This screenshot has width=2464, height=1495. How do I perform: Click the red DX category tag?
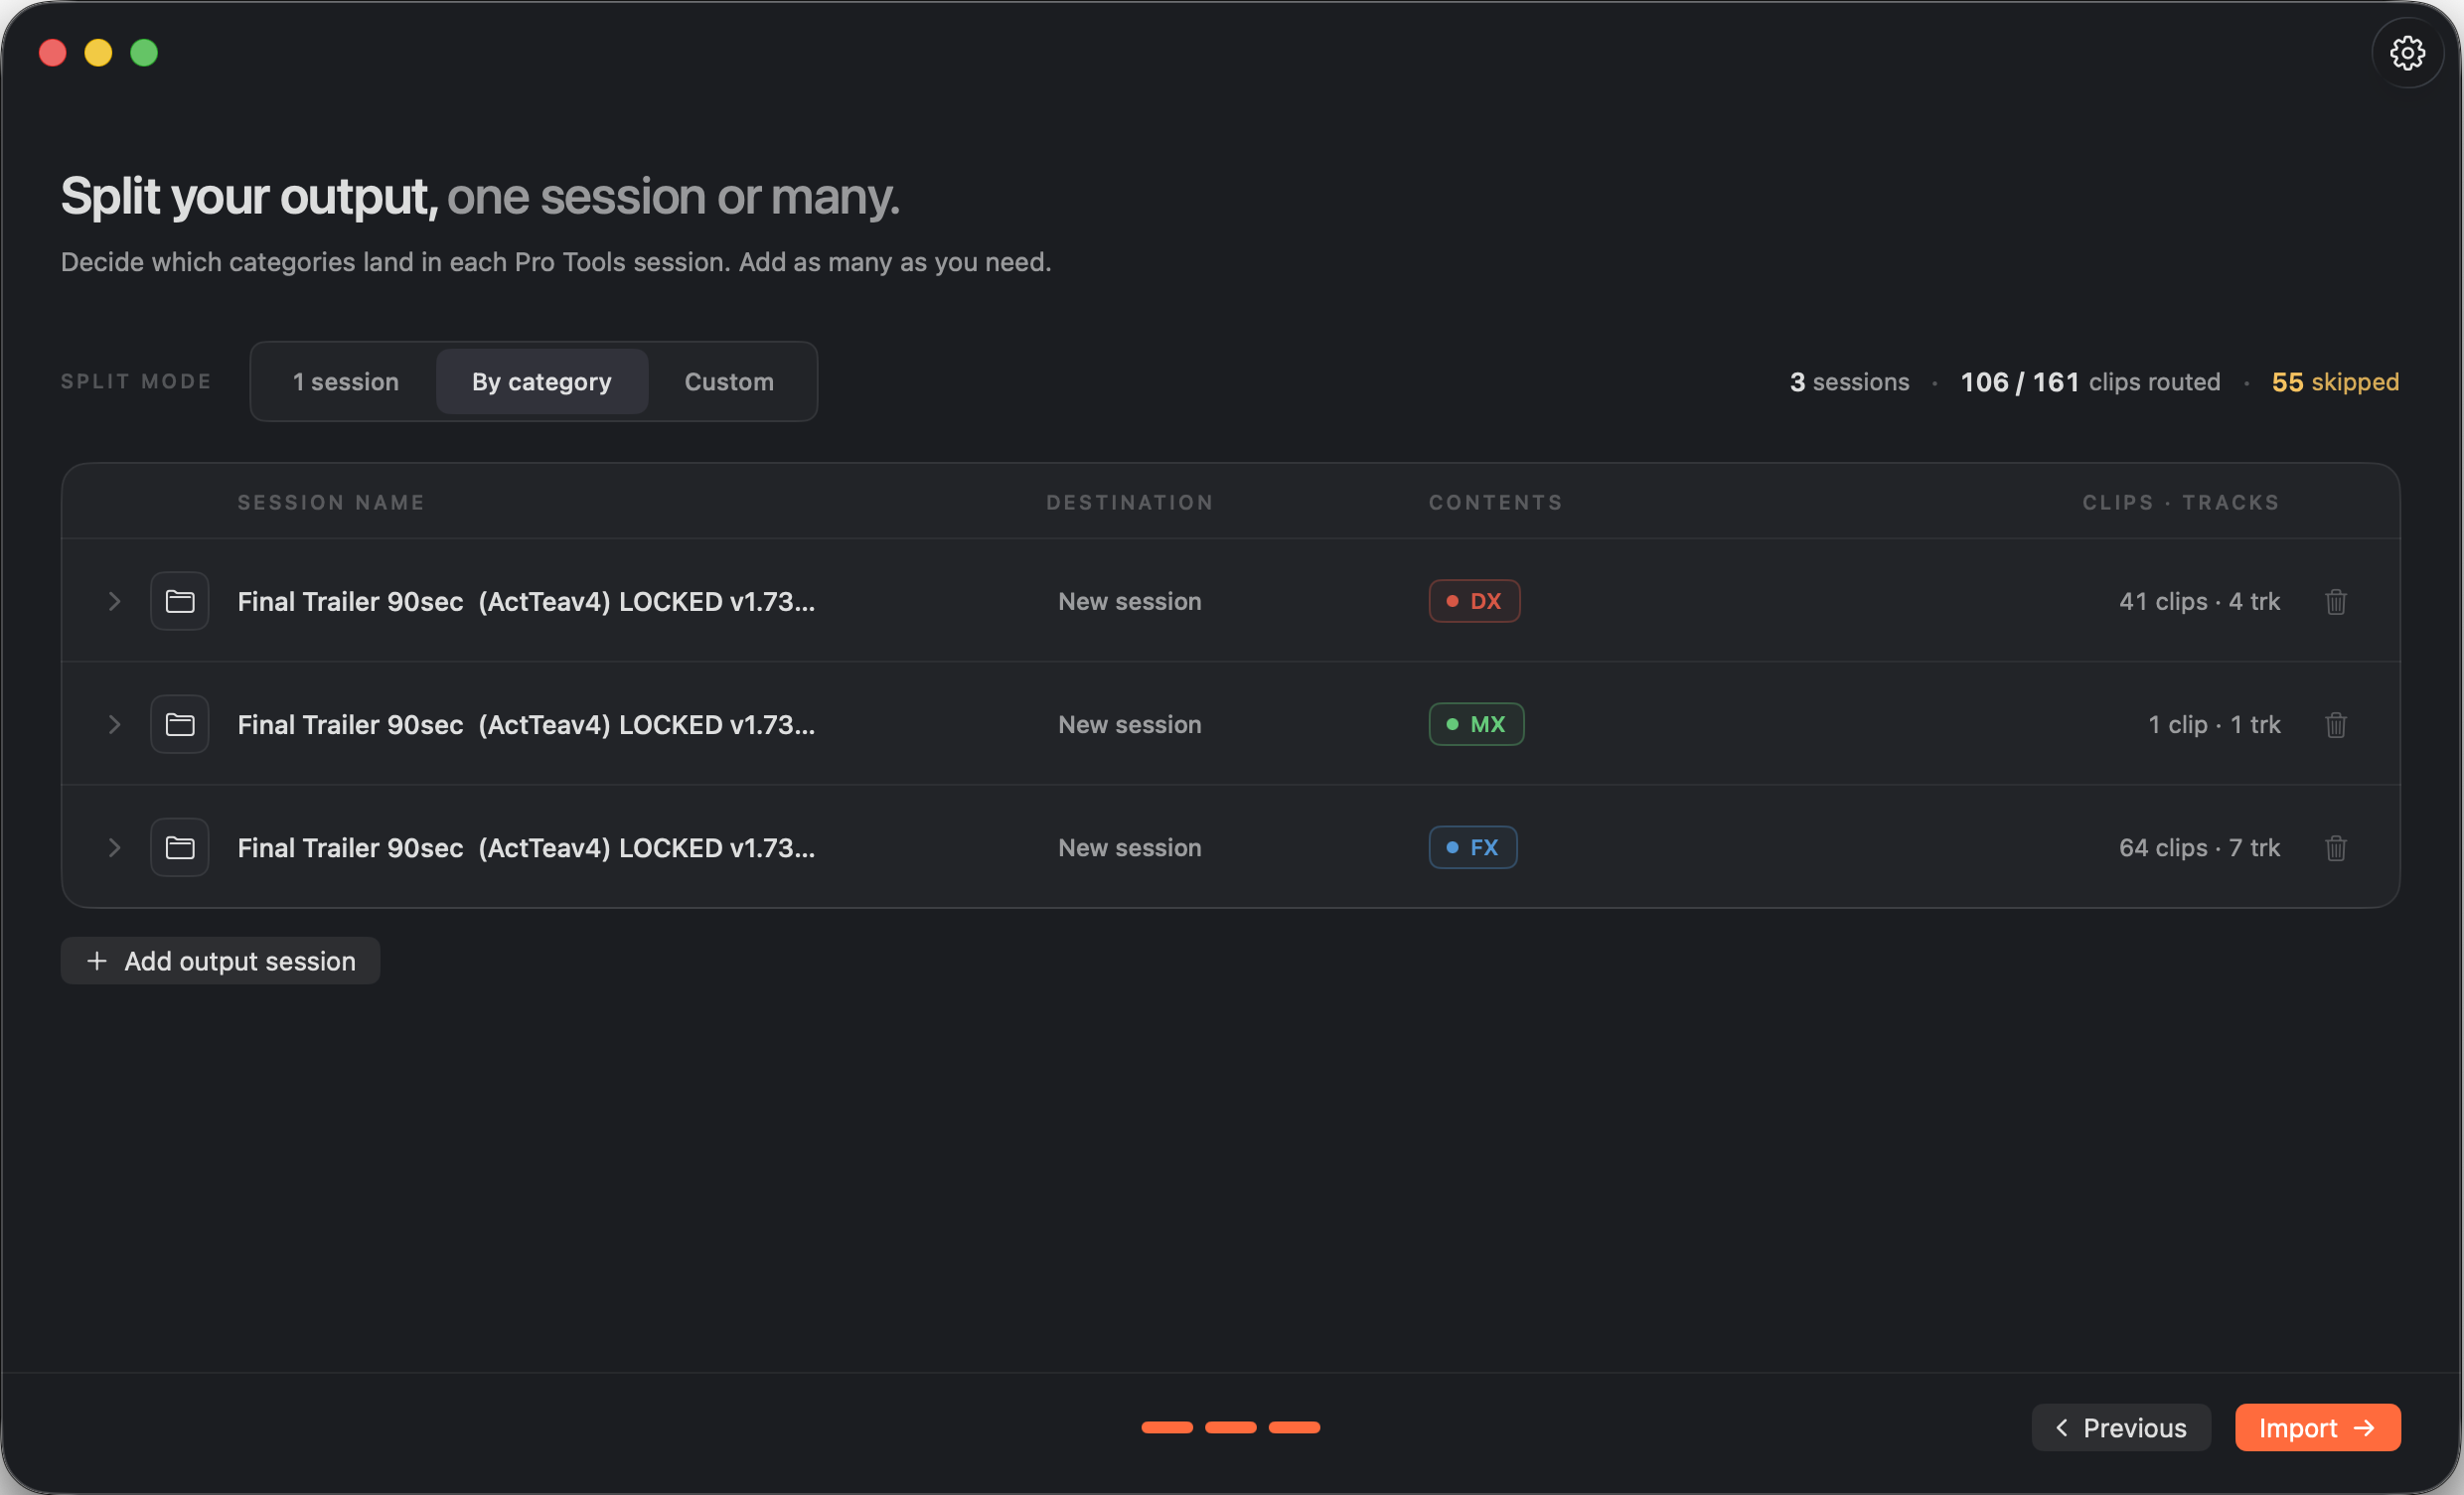[x=1474, y=601]
